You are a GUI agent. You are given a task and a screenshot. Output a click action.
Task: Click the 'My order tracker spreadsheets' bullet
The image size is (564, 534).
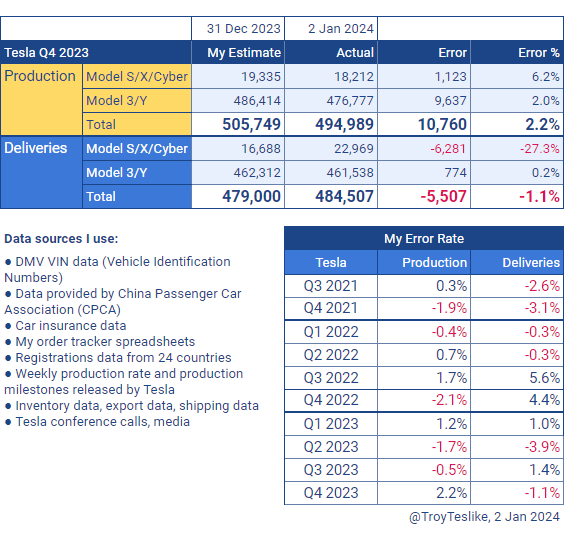100,342
